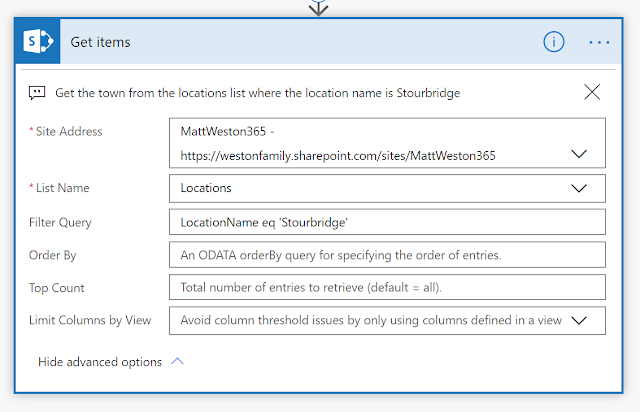
Task: Collapse with the Hide advanced options chevron
Action: click(x=178, y=362)
